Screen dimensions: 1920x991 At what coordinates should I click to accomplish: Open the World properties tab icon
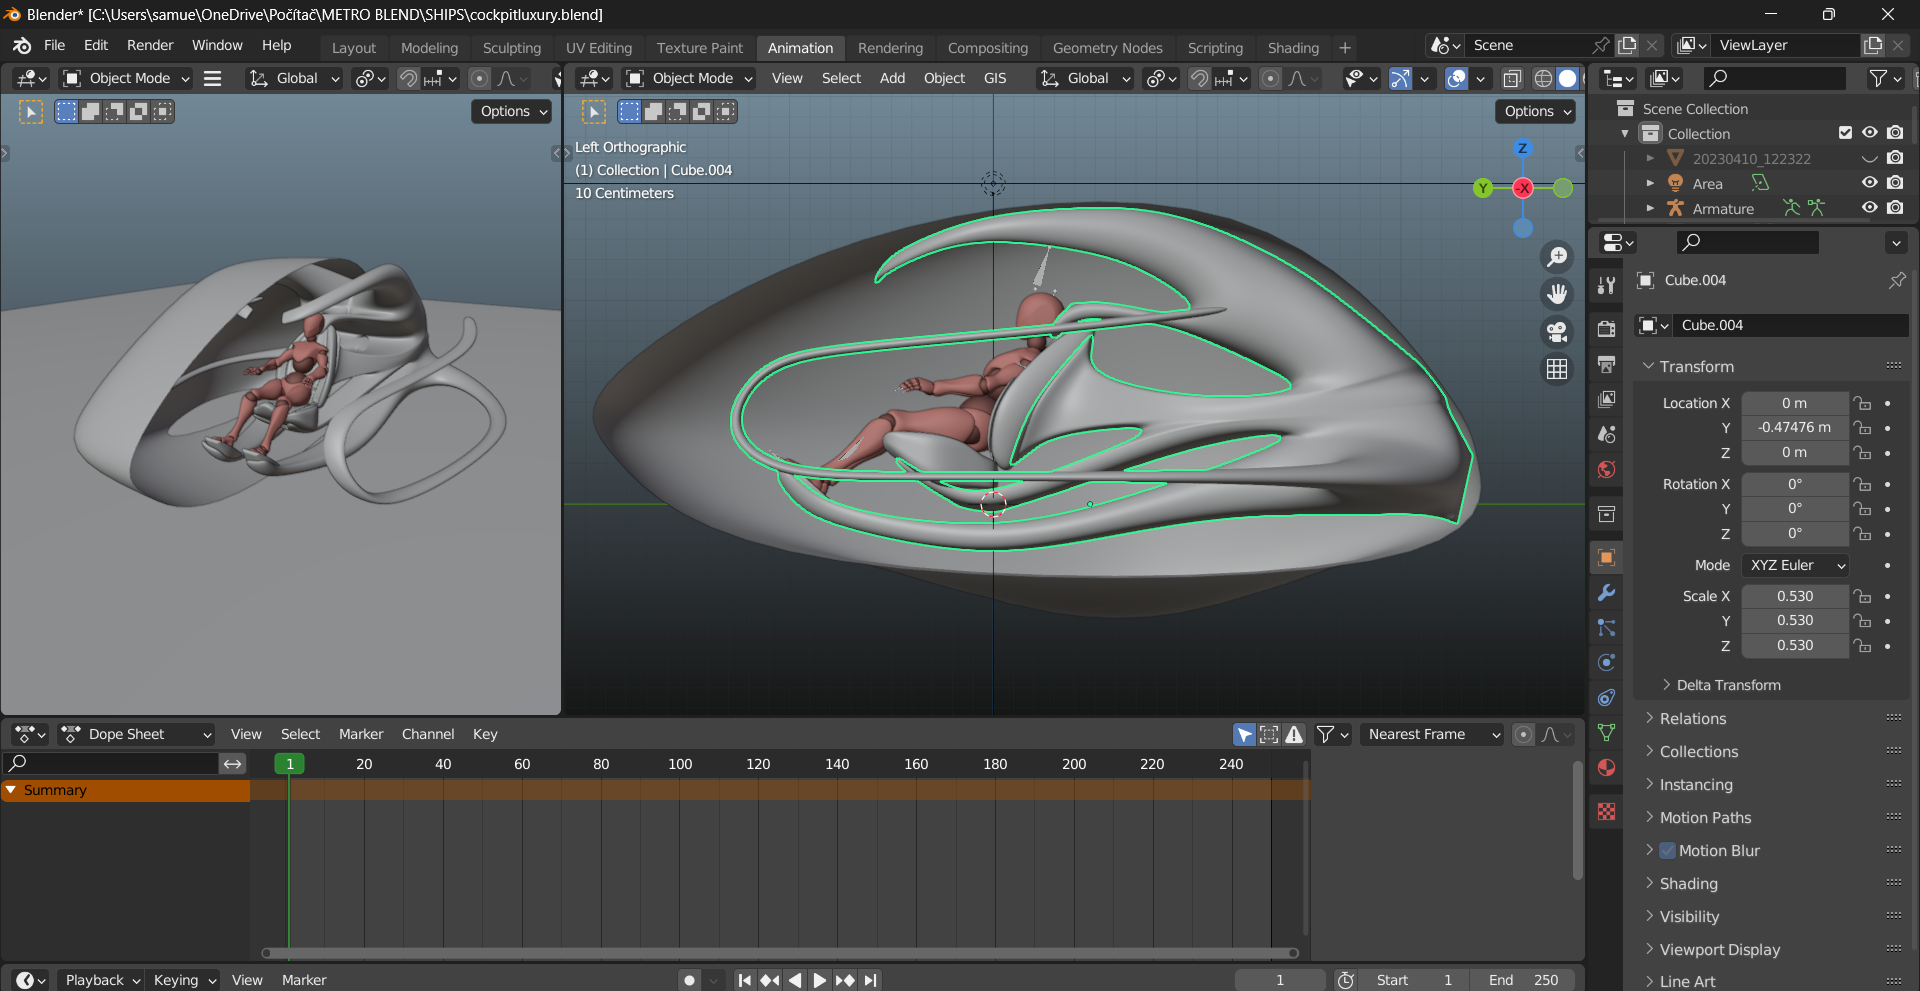(x=1607, y=470)
